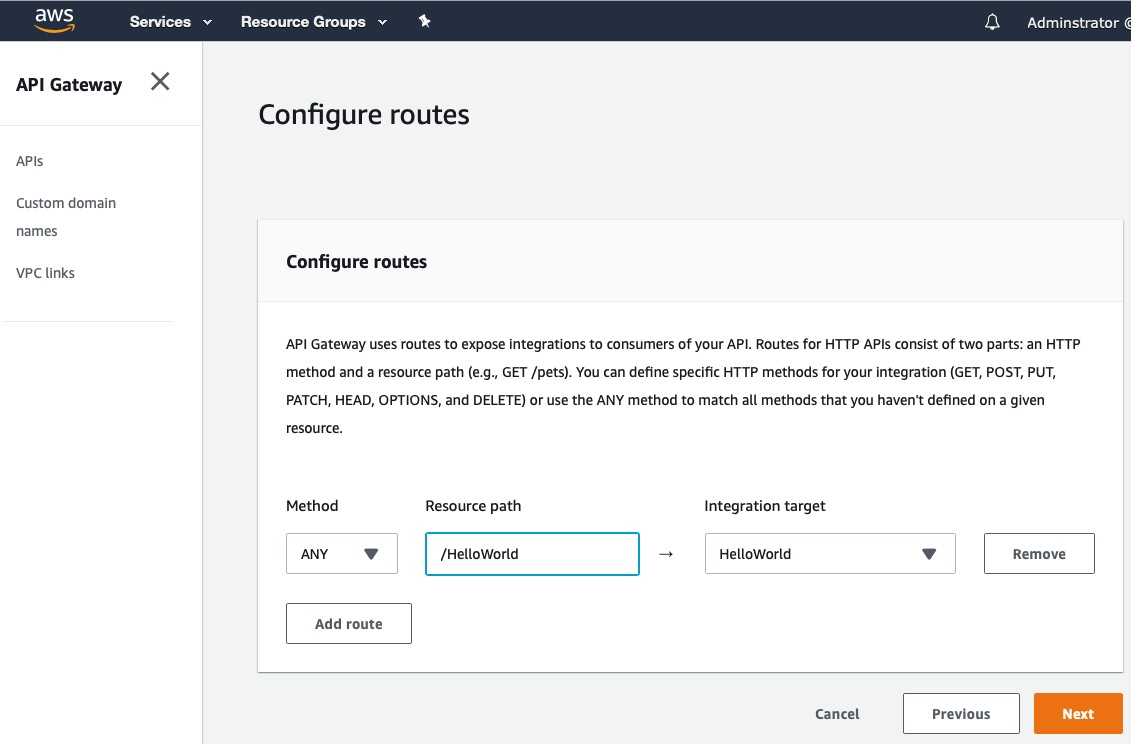Expand the Resource Groups menu
Viewport: 1131px width, 744px height.
(314, 22)
